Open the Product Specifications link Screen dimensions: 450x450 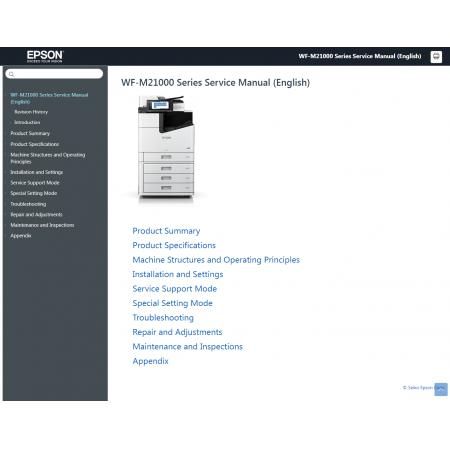tap(174, 245)
